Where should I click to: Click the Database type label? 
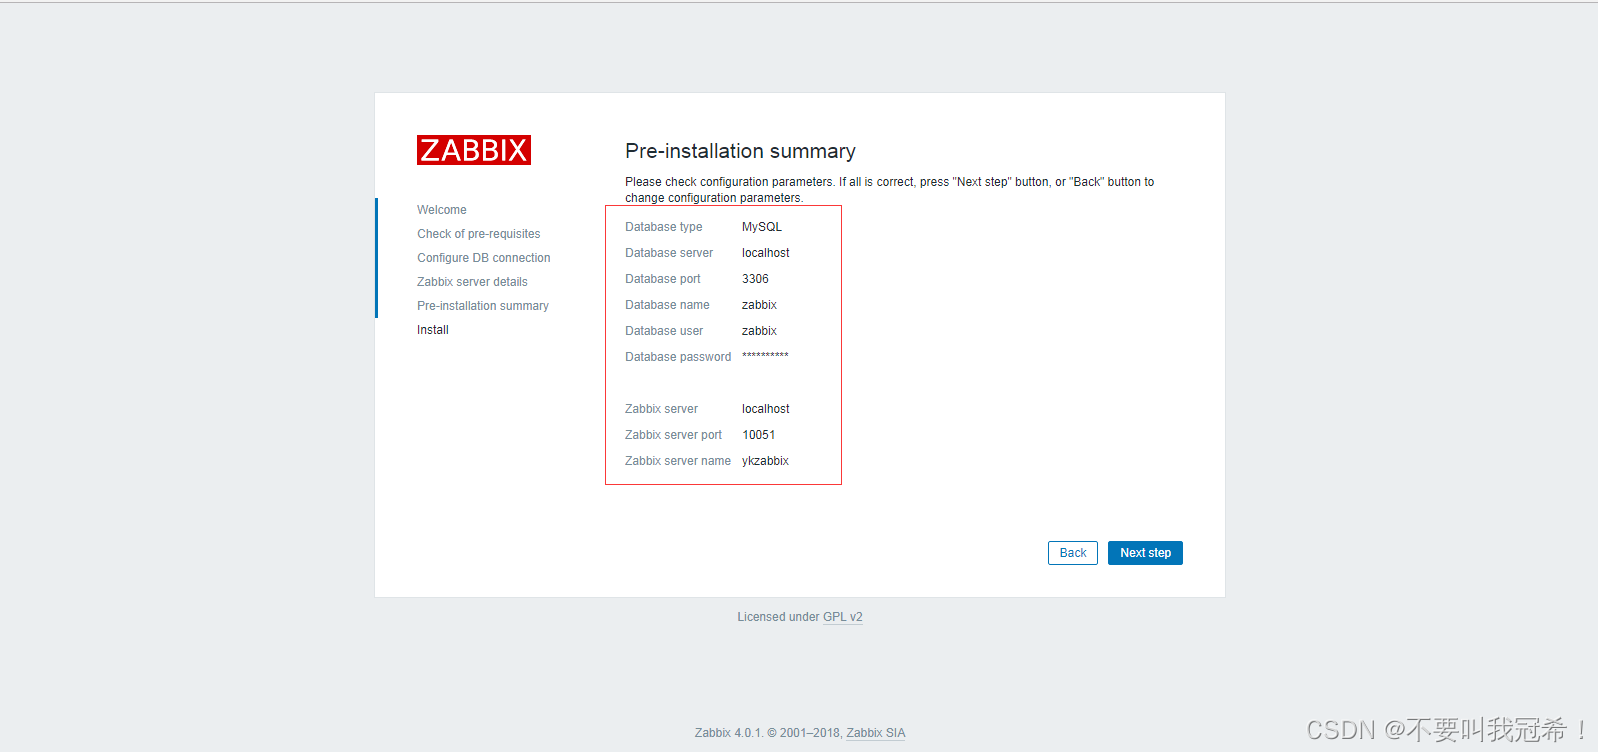[x=664, y=227]
